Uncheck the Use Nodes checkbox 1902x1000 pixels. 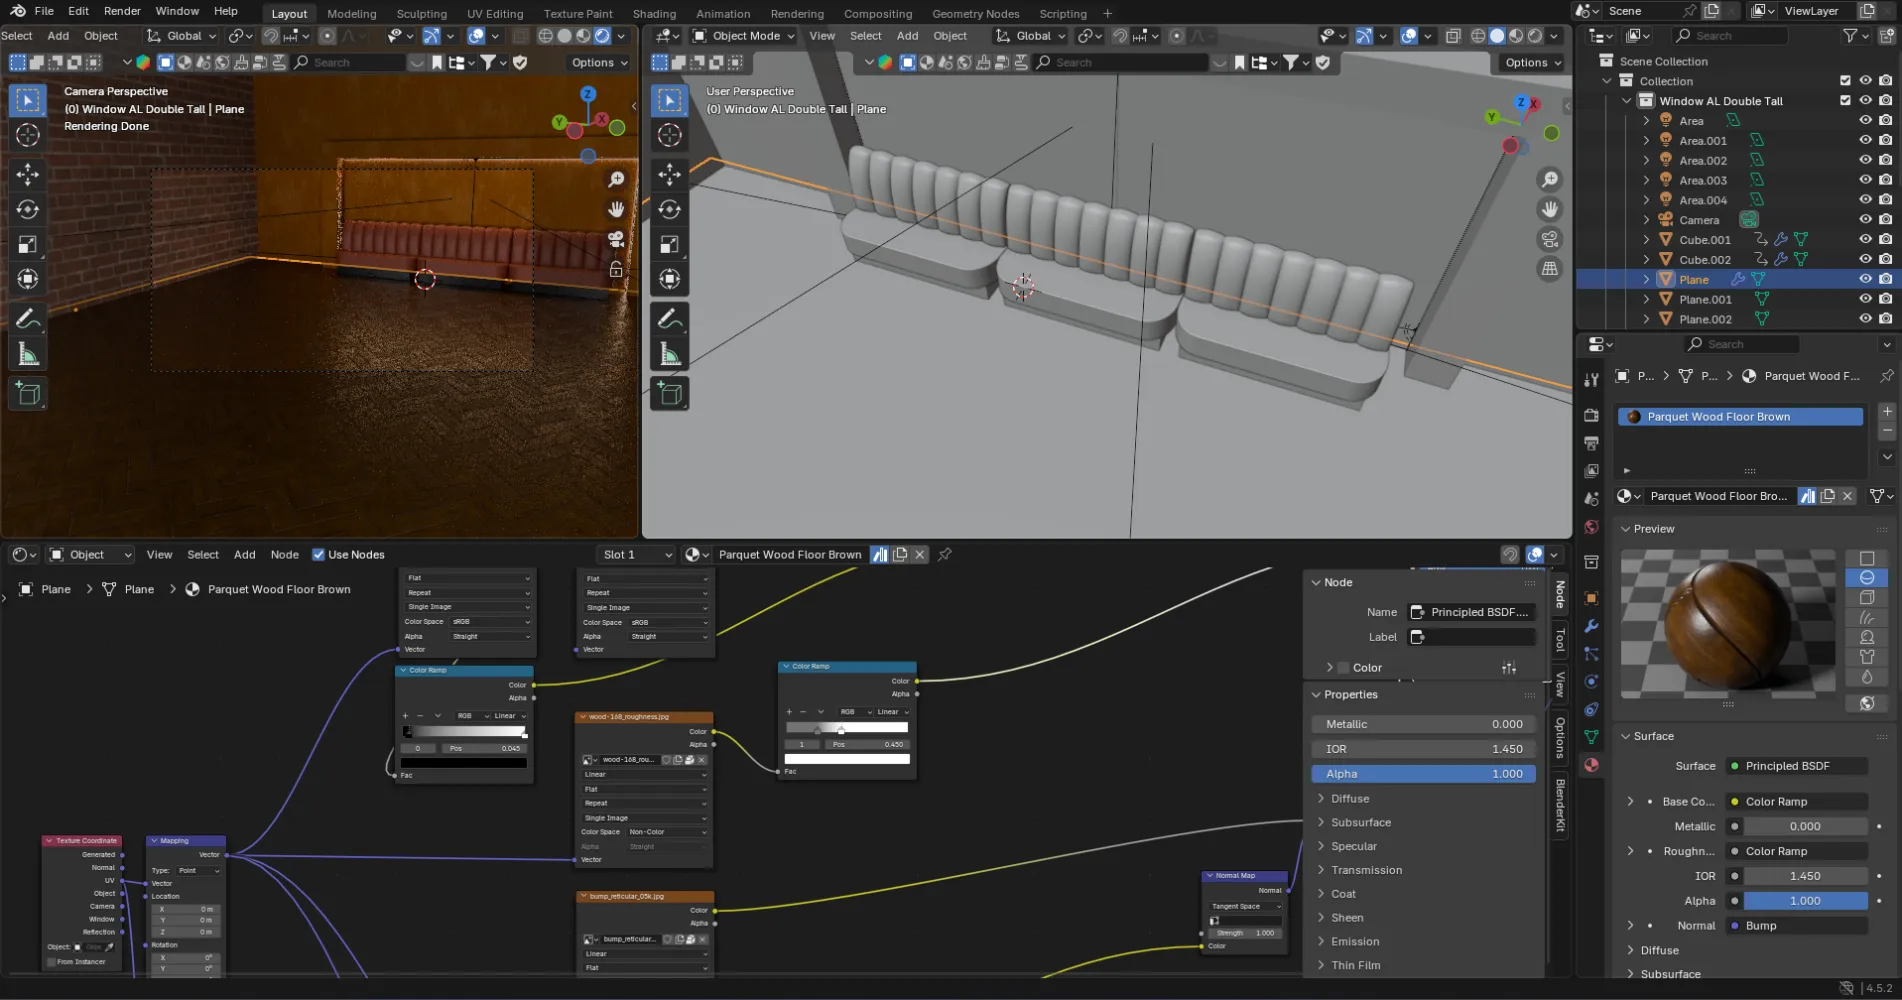click(318, 554)
